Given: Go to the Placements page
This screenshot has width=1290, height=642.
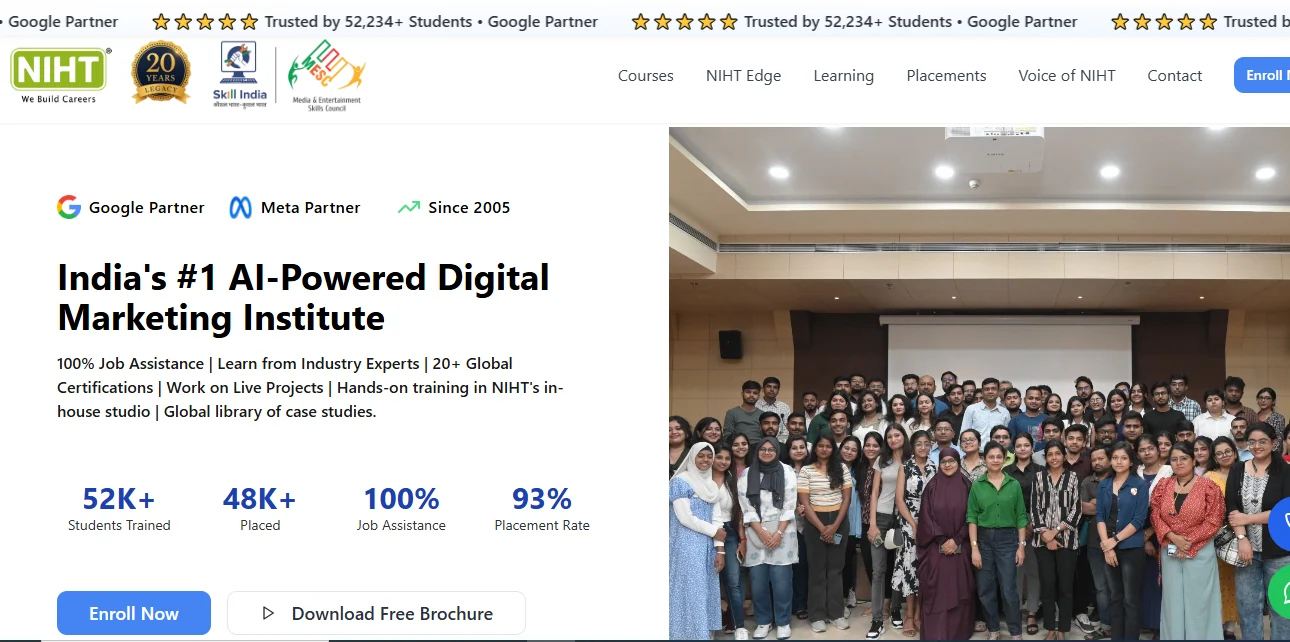Looking at the screenshot, I should [x=946, y=75].
